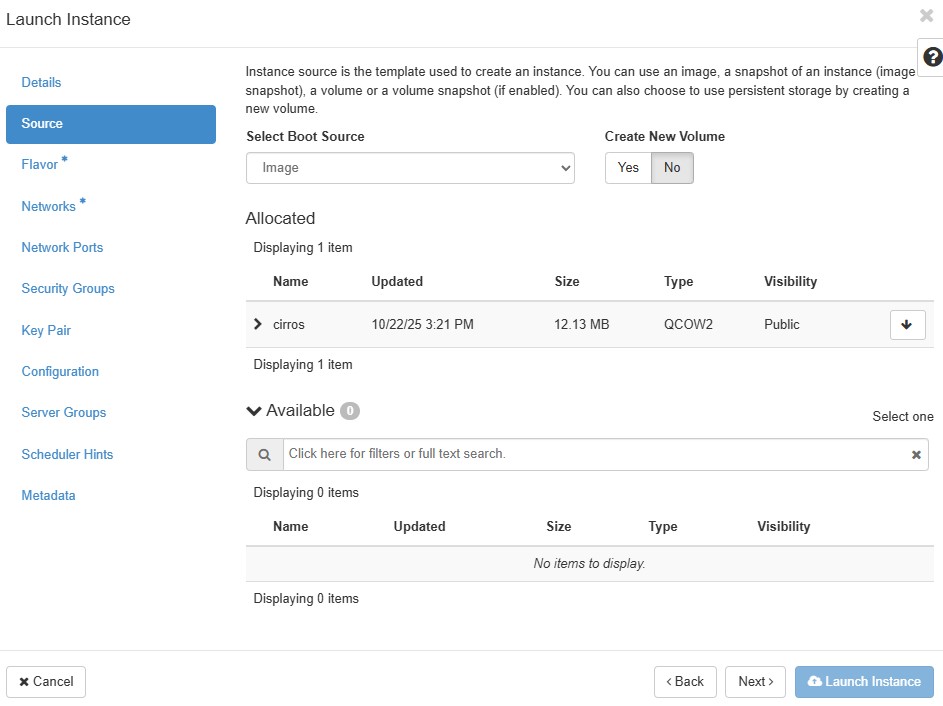Click the Next button

[755, 681]
